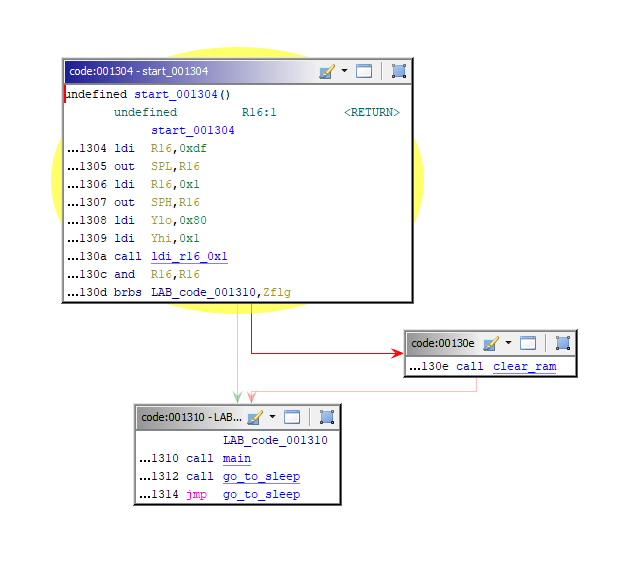The height and width of the screenshot is (573, 628).
Task: Open the color dropdown arrow in code:00130e block
Action: point(509,343)
